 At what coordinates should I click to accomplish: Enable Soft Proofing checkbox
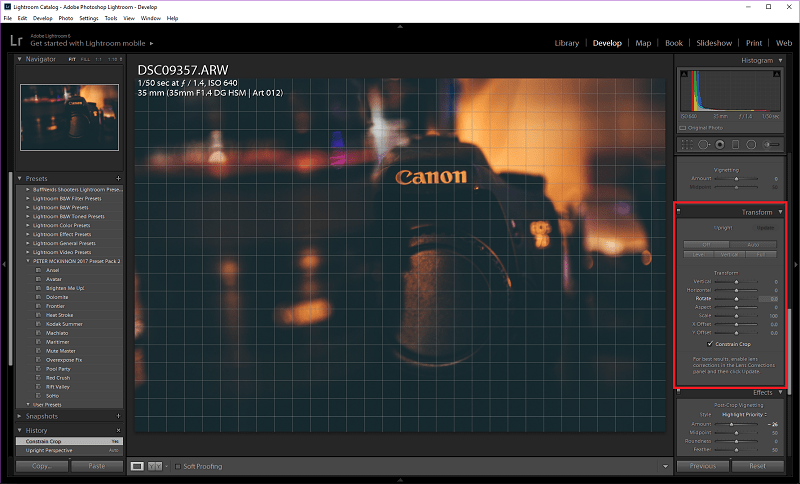pyautogui.click(x=178, y=466)
